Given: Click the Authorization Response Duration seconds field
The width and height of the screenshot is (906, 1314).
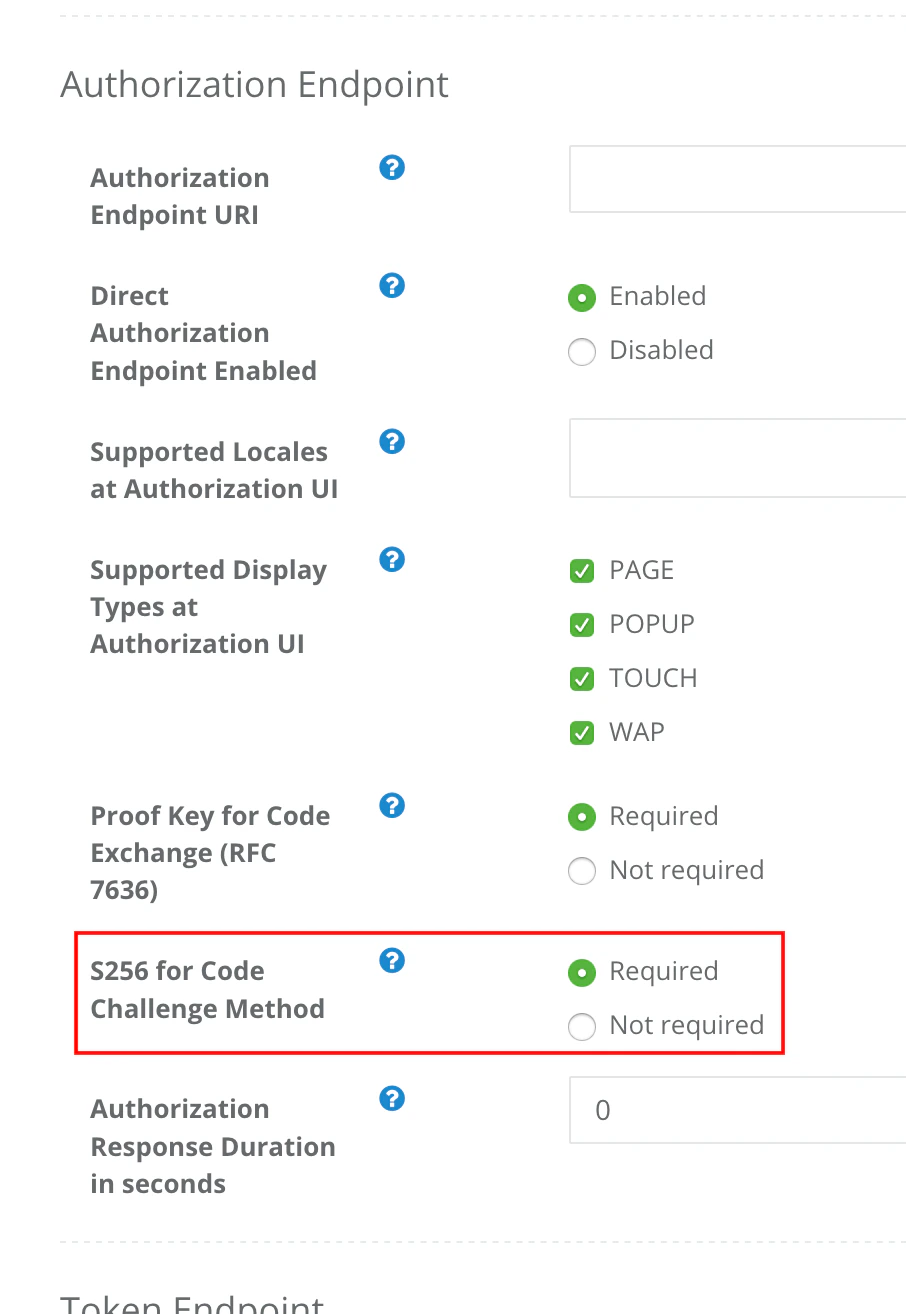Looking at the screenshot, I should [x=738, y=1110].
